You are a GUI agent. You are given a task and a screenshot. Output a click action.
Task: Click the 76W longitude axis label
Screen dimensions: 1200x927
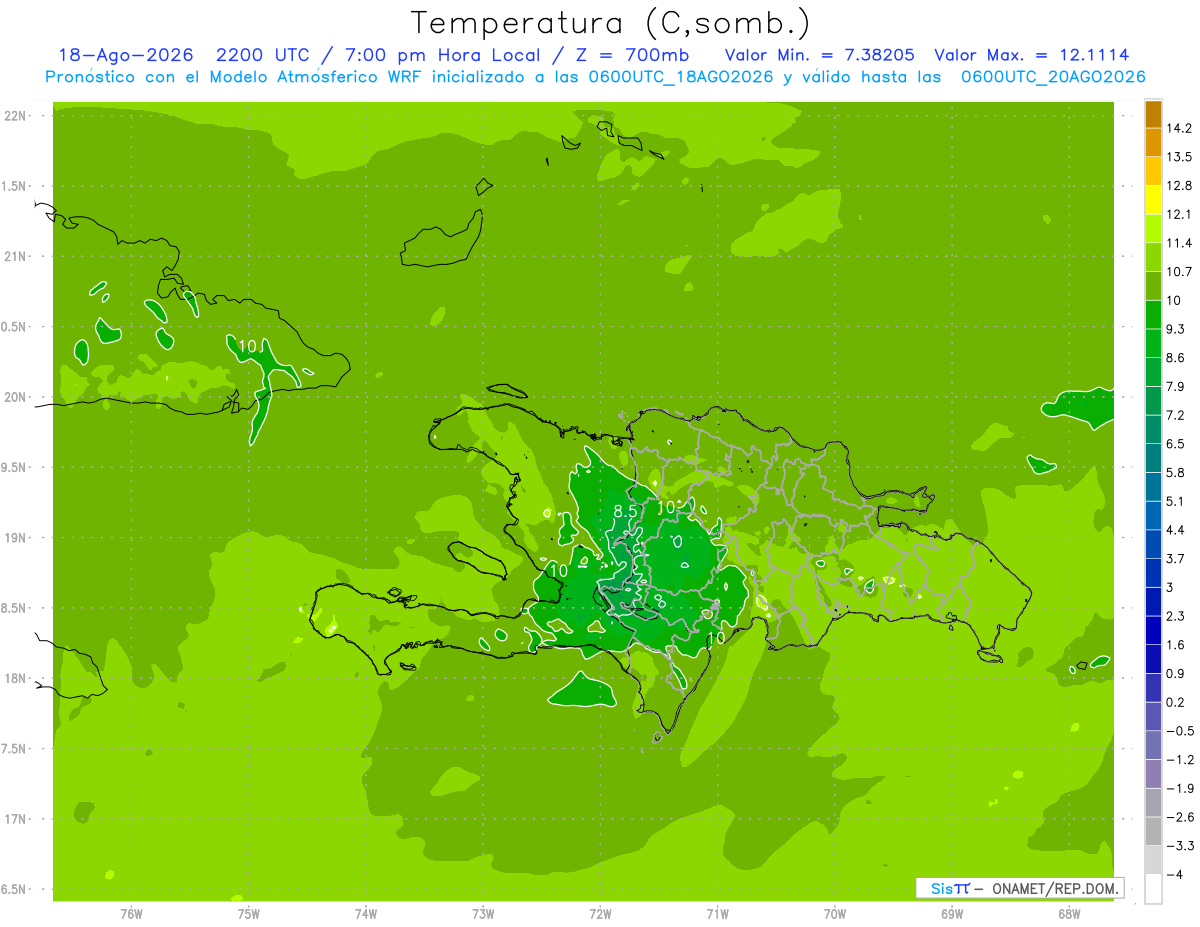click(131, 914)
